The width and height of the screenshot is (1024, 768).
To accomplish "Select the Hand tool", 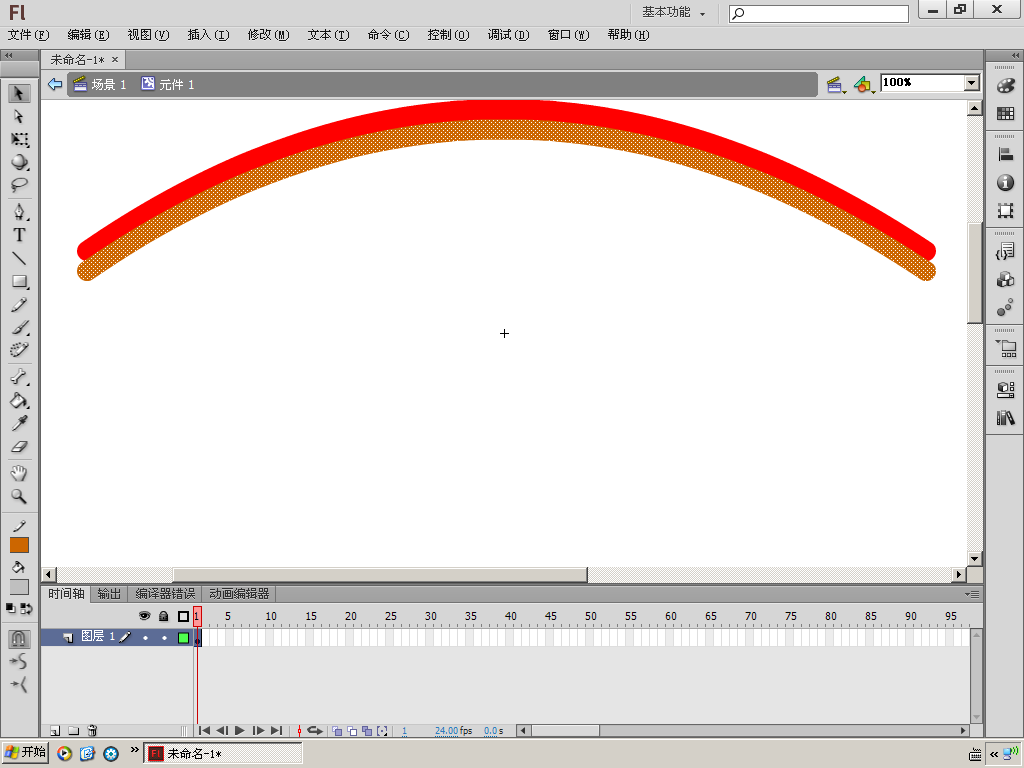I will click(19, 473).
